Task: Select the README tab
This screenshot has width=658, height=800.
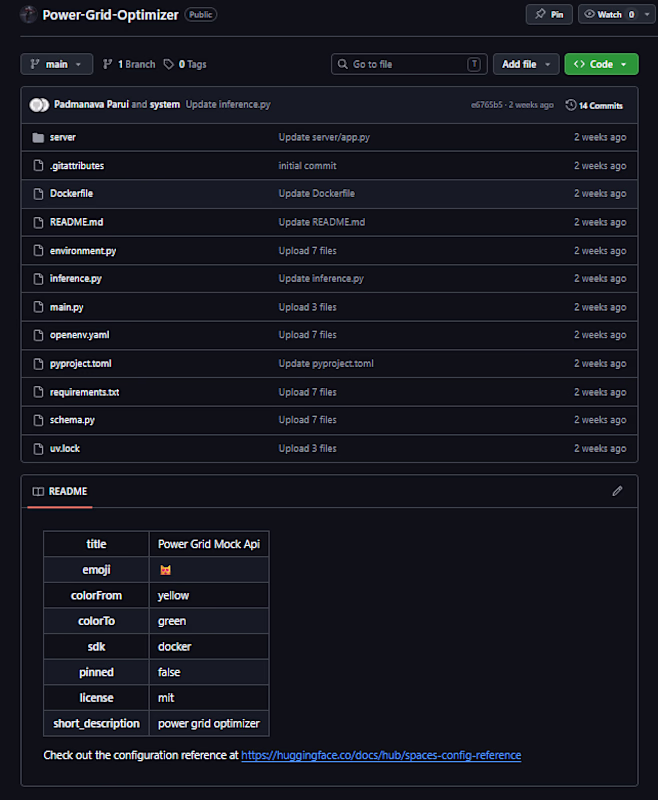Action: 60,491
